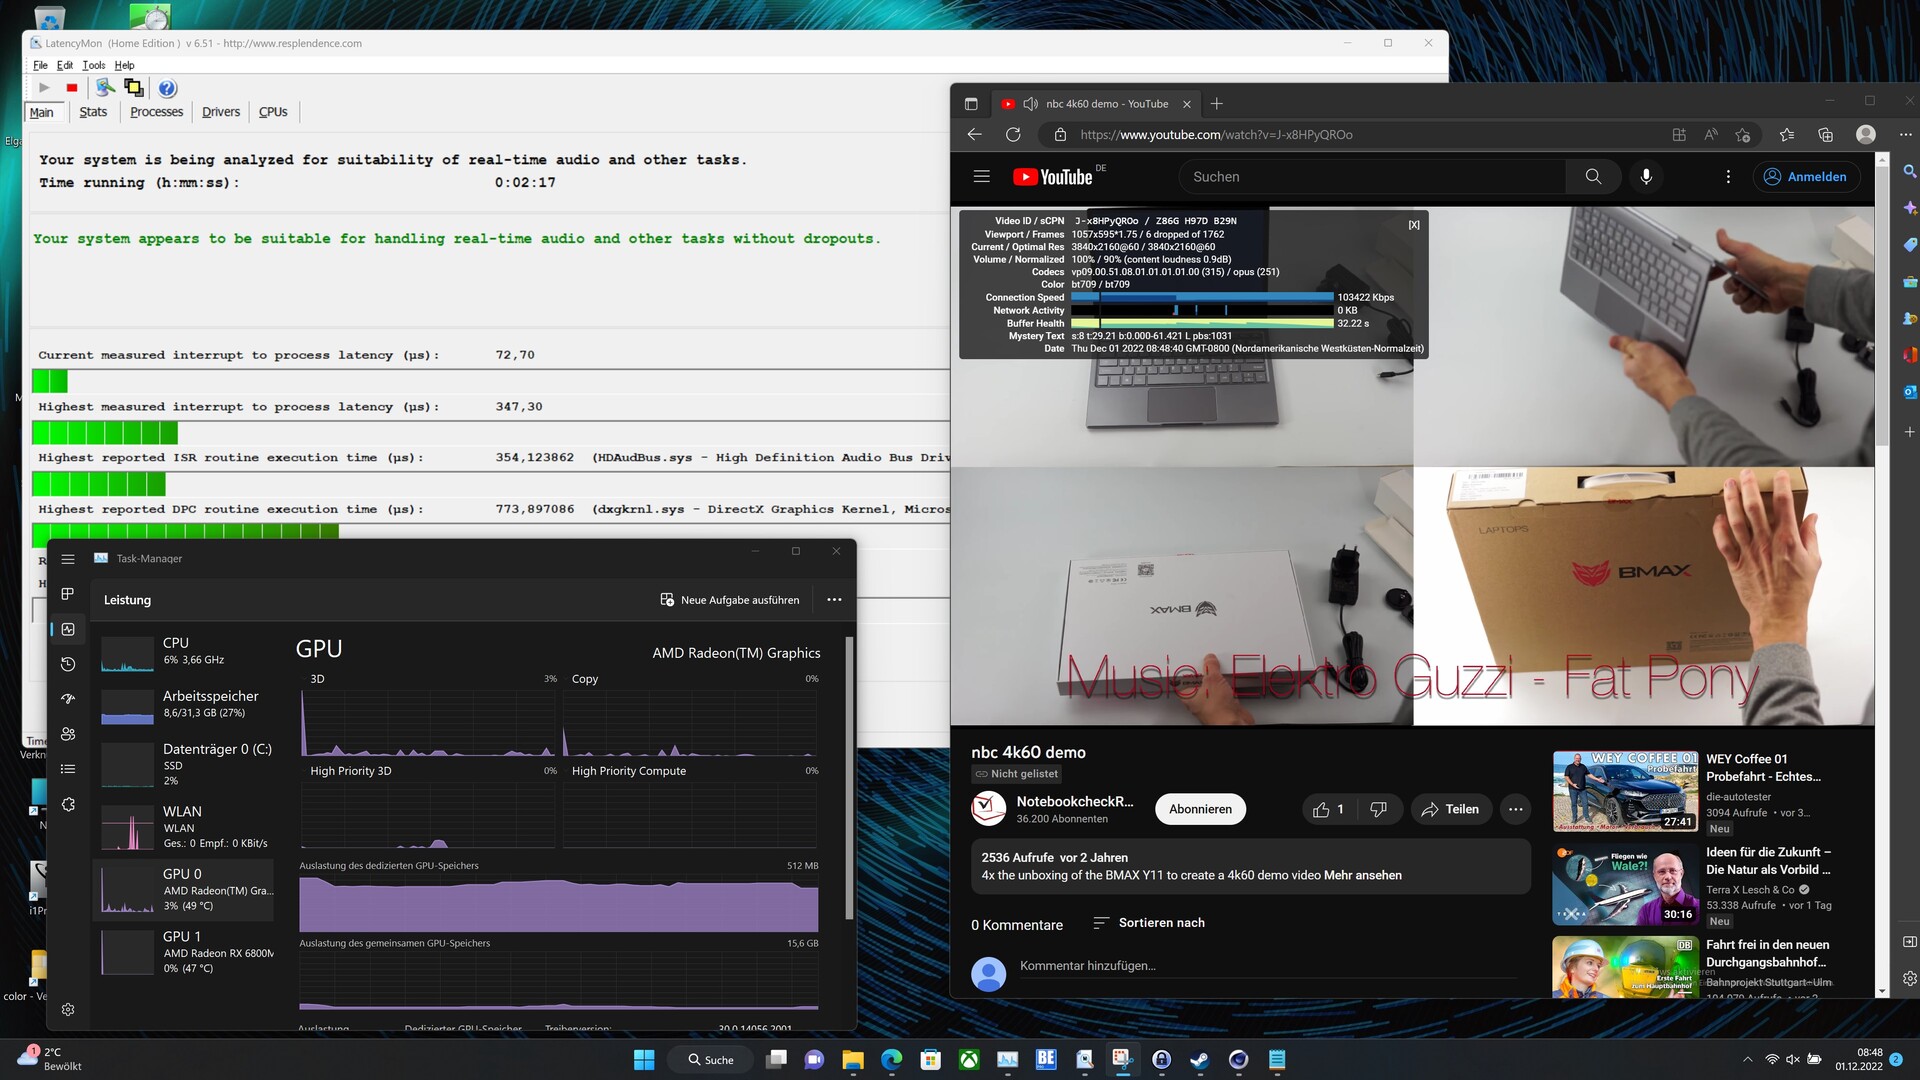Click YouTube search magnifier button
Screen dimensions: 1920x1080
(1593, 177)
